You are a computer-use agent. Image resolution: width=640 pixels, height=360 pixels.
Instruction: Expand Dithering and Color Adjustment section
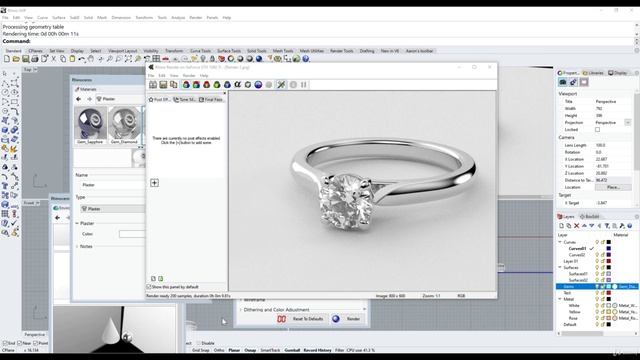241,310
